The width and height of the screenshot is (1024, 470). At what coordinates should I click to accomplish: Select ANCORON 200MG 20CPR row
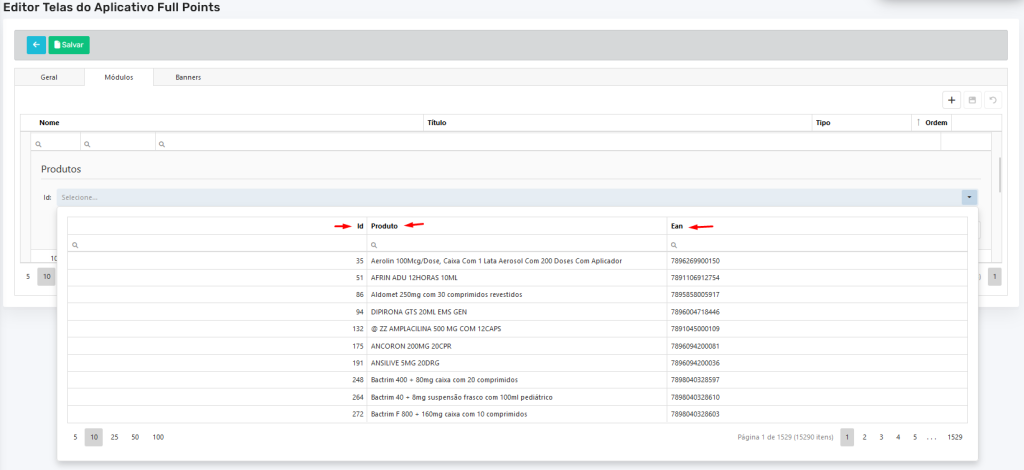[517, 346]
